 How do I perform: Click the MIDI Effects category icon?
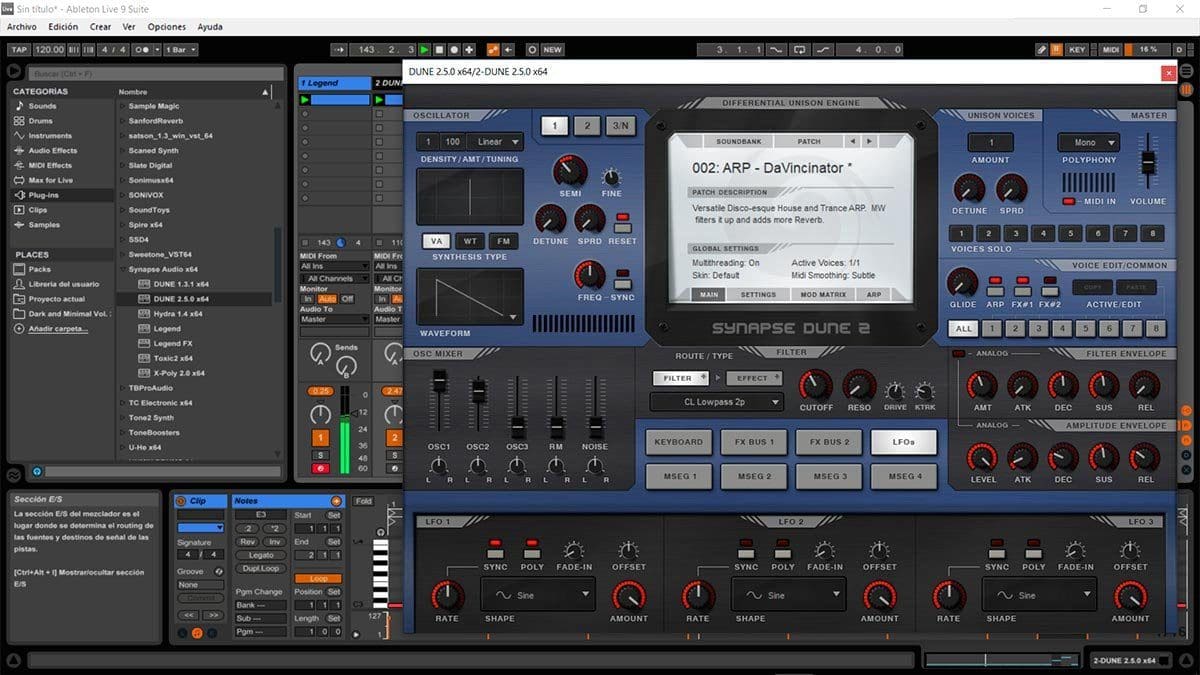coord(17,166)
